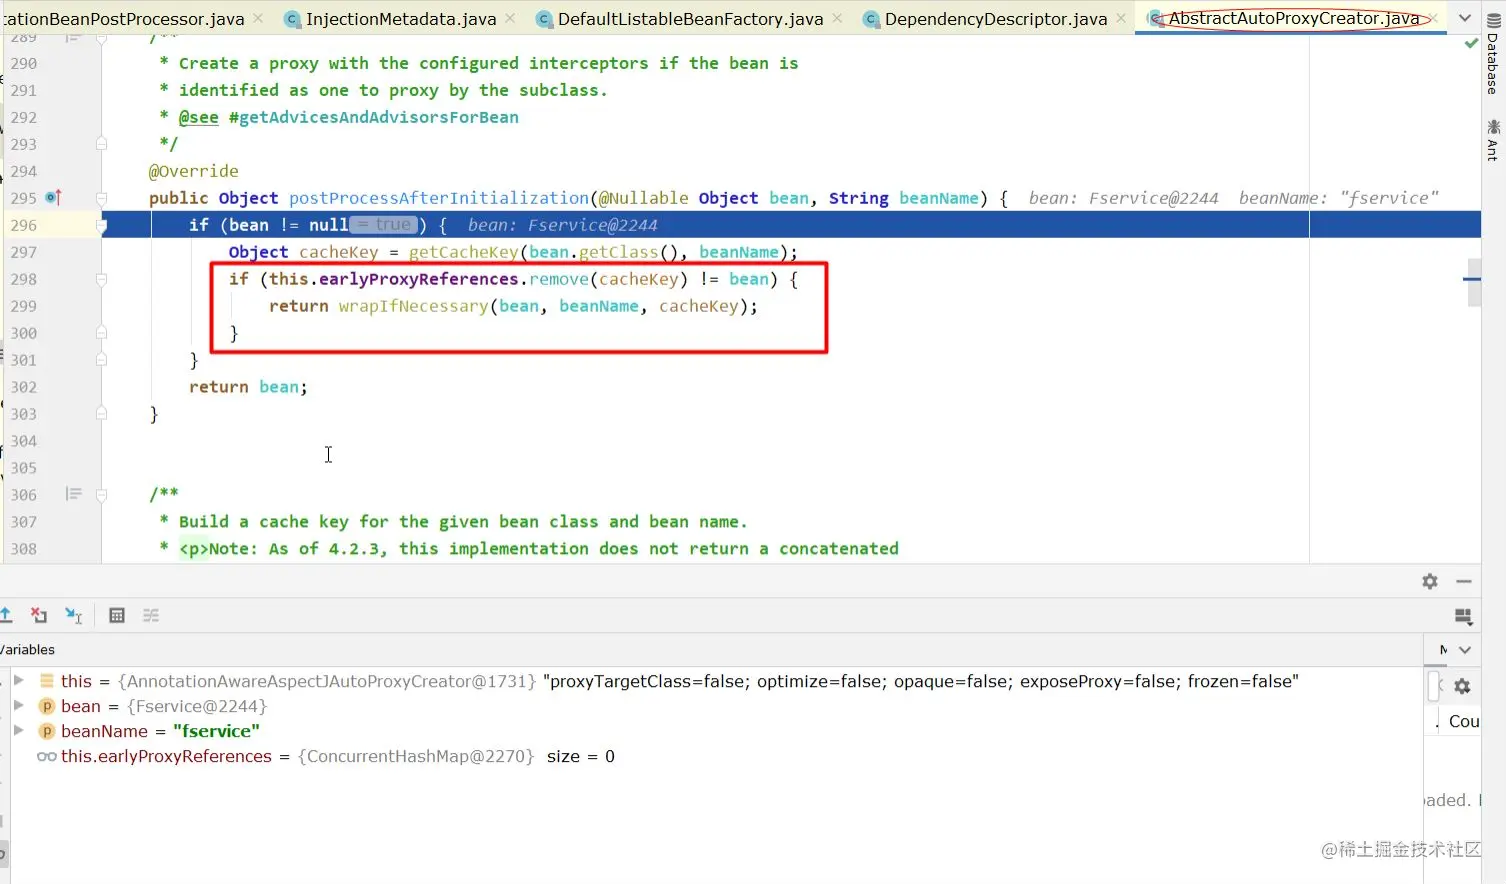Hide the debug tool window
Viewport: 1506px width, 884px height.
click(1464, 581)
